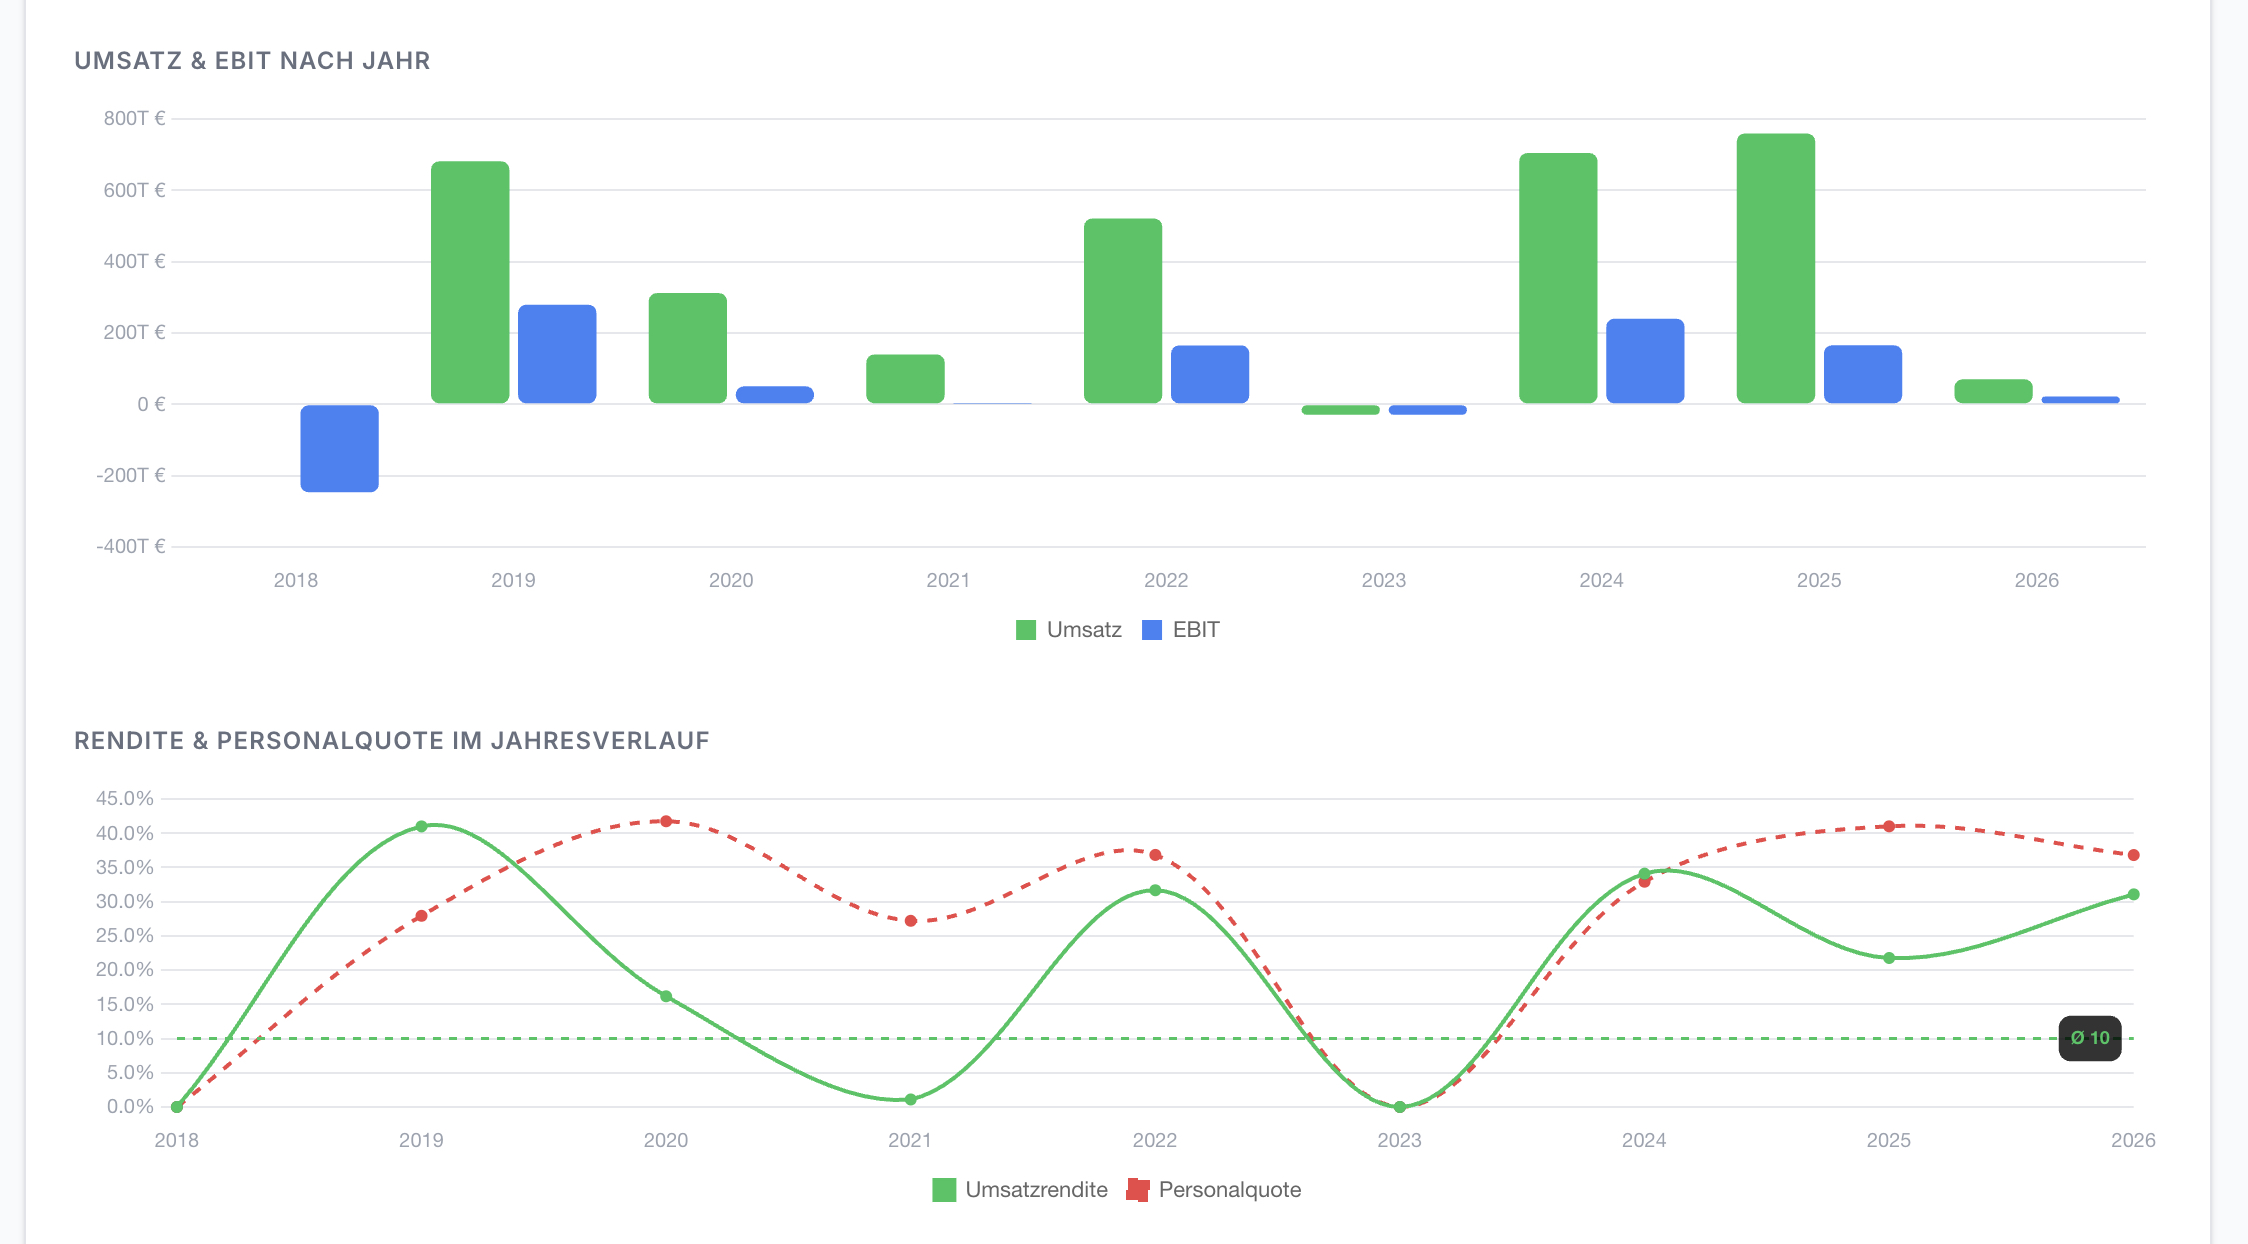
Task: Click the Ø 10 average label badge
Action: pos(2090,1038)
